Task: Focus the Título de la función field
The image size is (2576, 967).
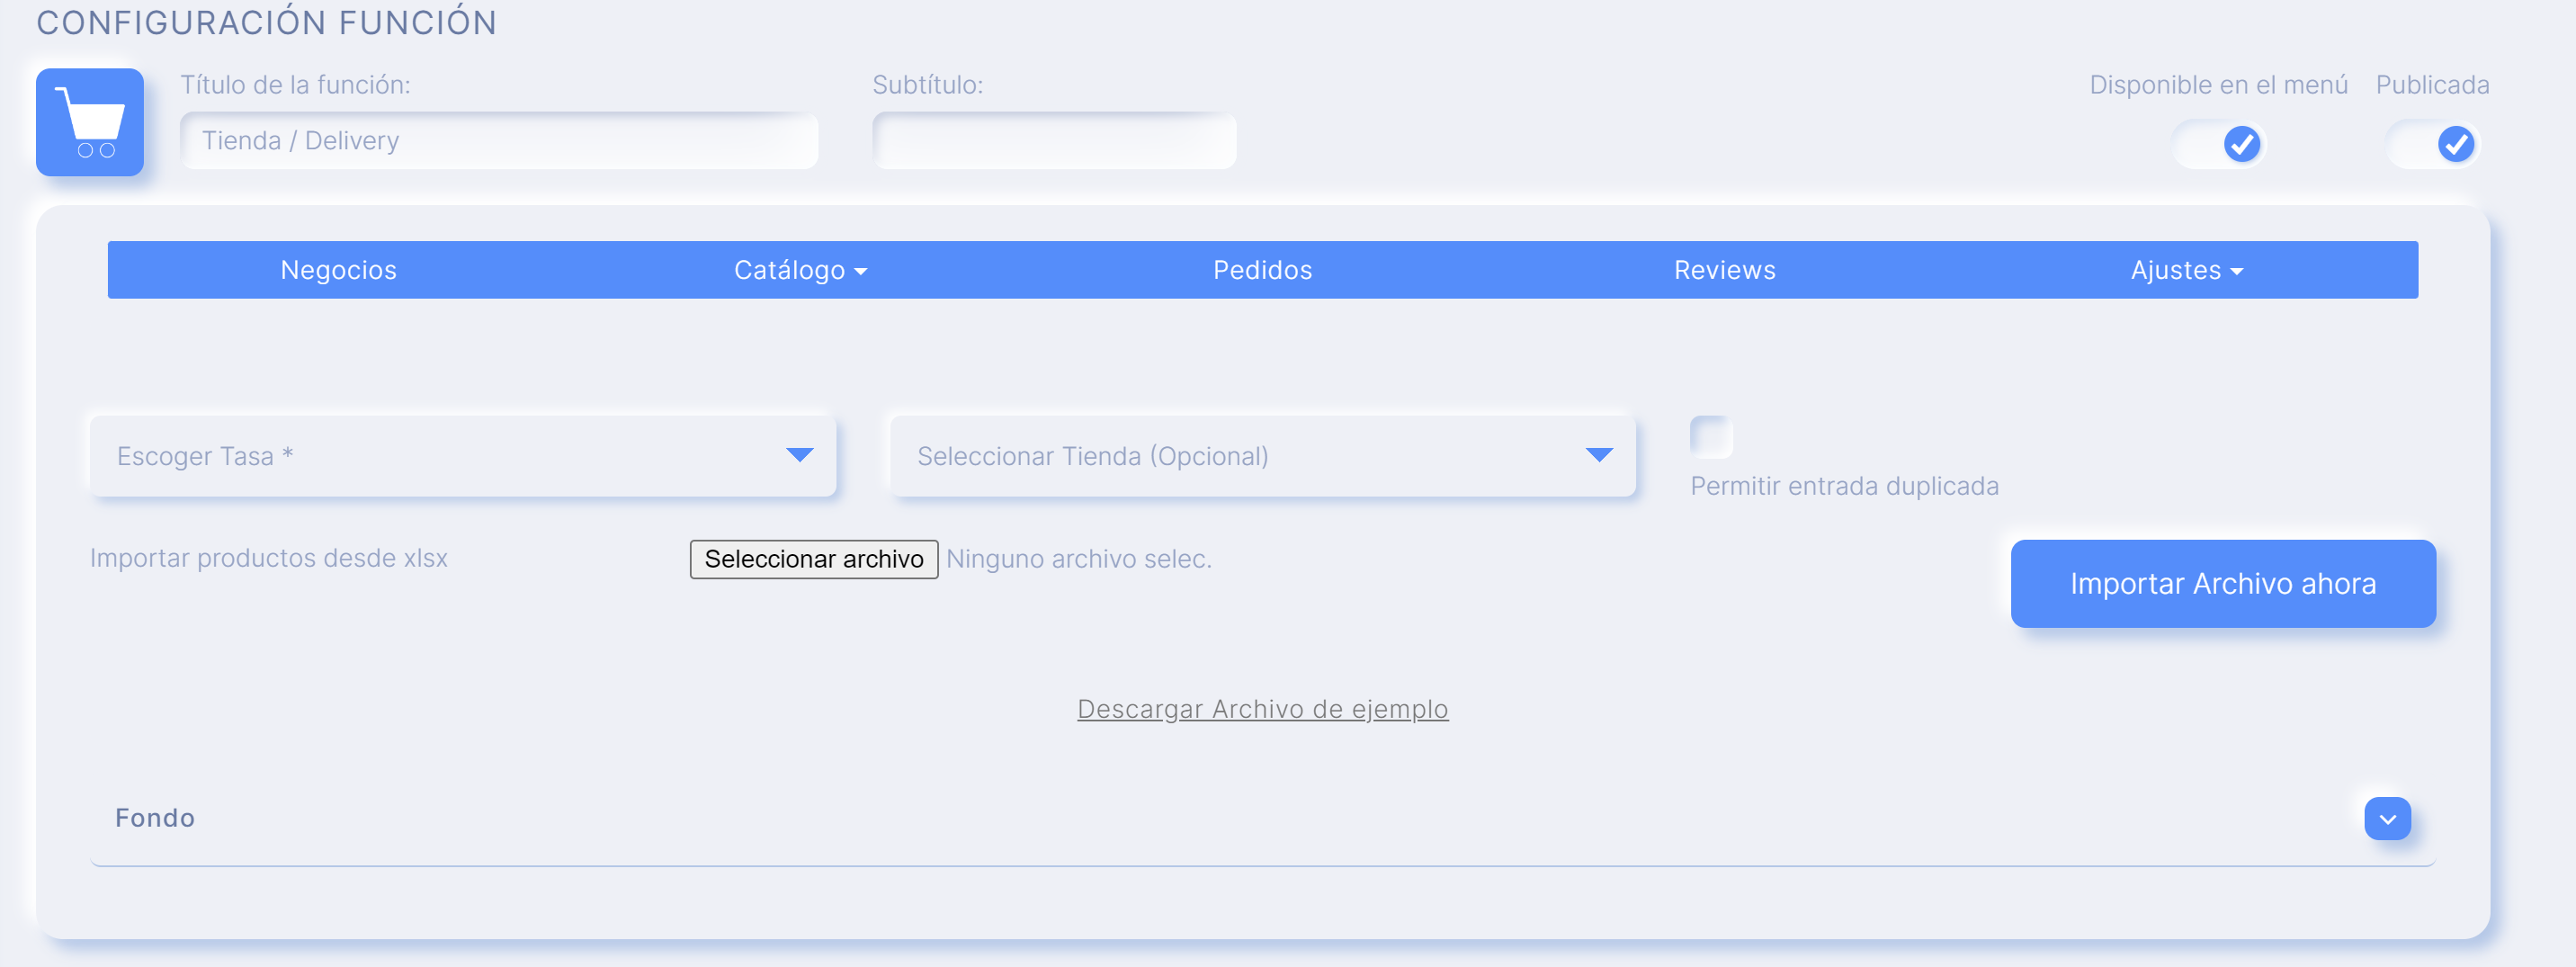Action: [499, 141]
